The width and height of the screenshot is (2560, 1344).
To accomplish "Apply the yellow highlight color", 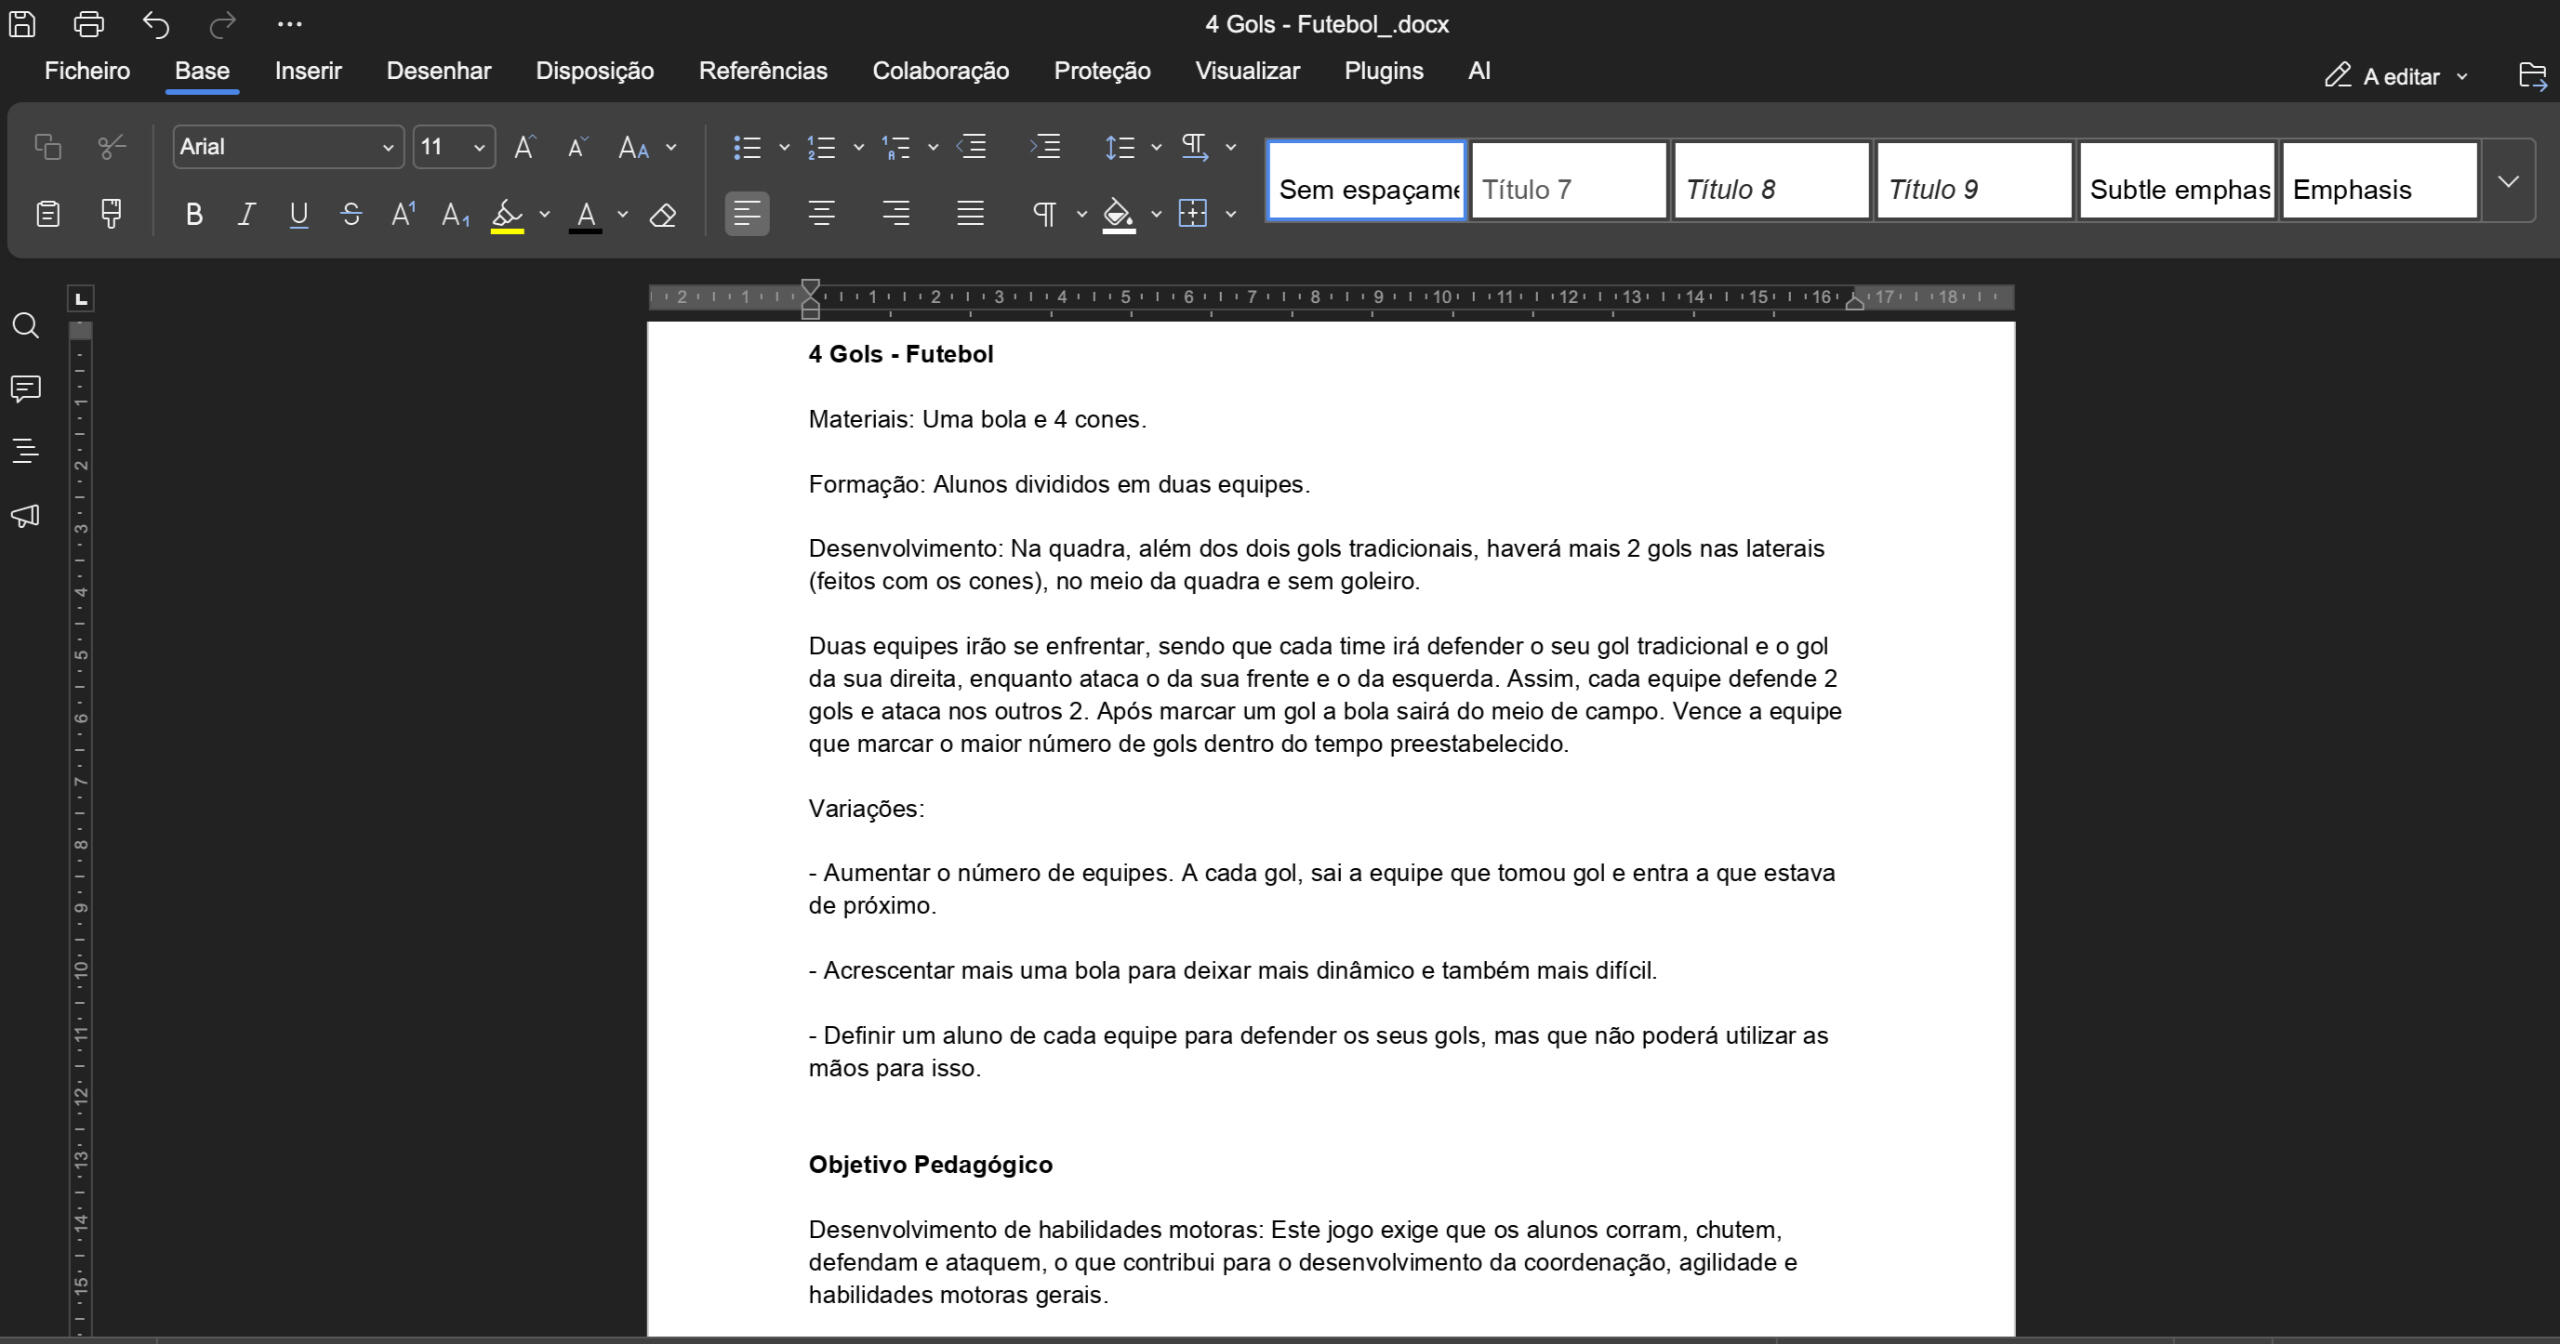I will click(x=507, y=215).
